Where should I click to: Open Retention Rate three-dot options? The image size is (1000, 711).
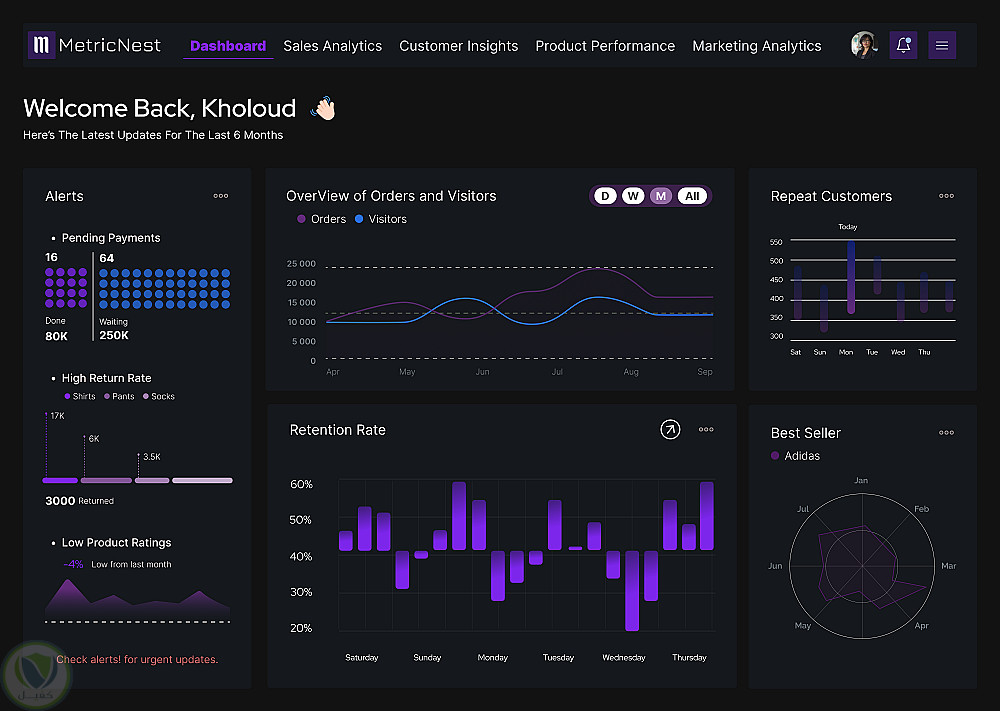click(x=706, y=430)
